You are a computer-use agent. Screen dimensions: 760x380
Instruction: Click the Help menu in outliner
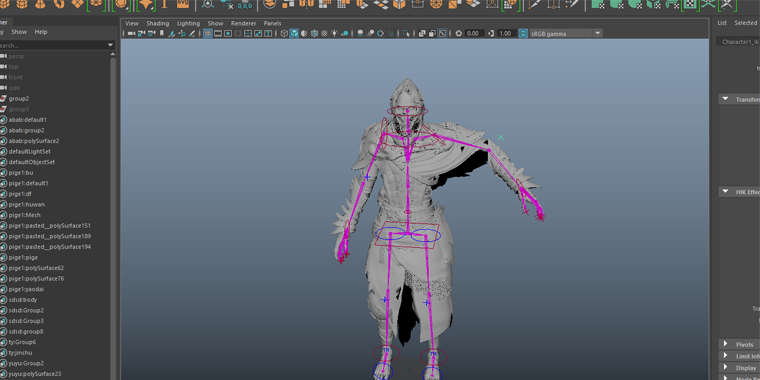point(41,32)
